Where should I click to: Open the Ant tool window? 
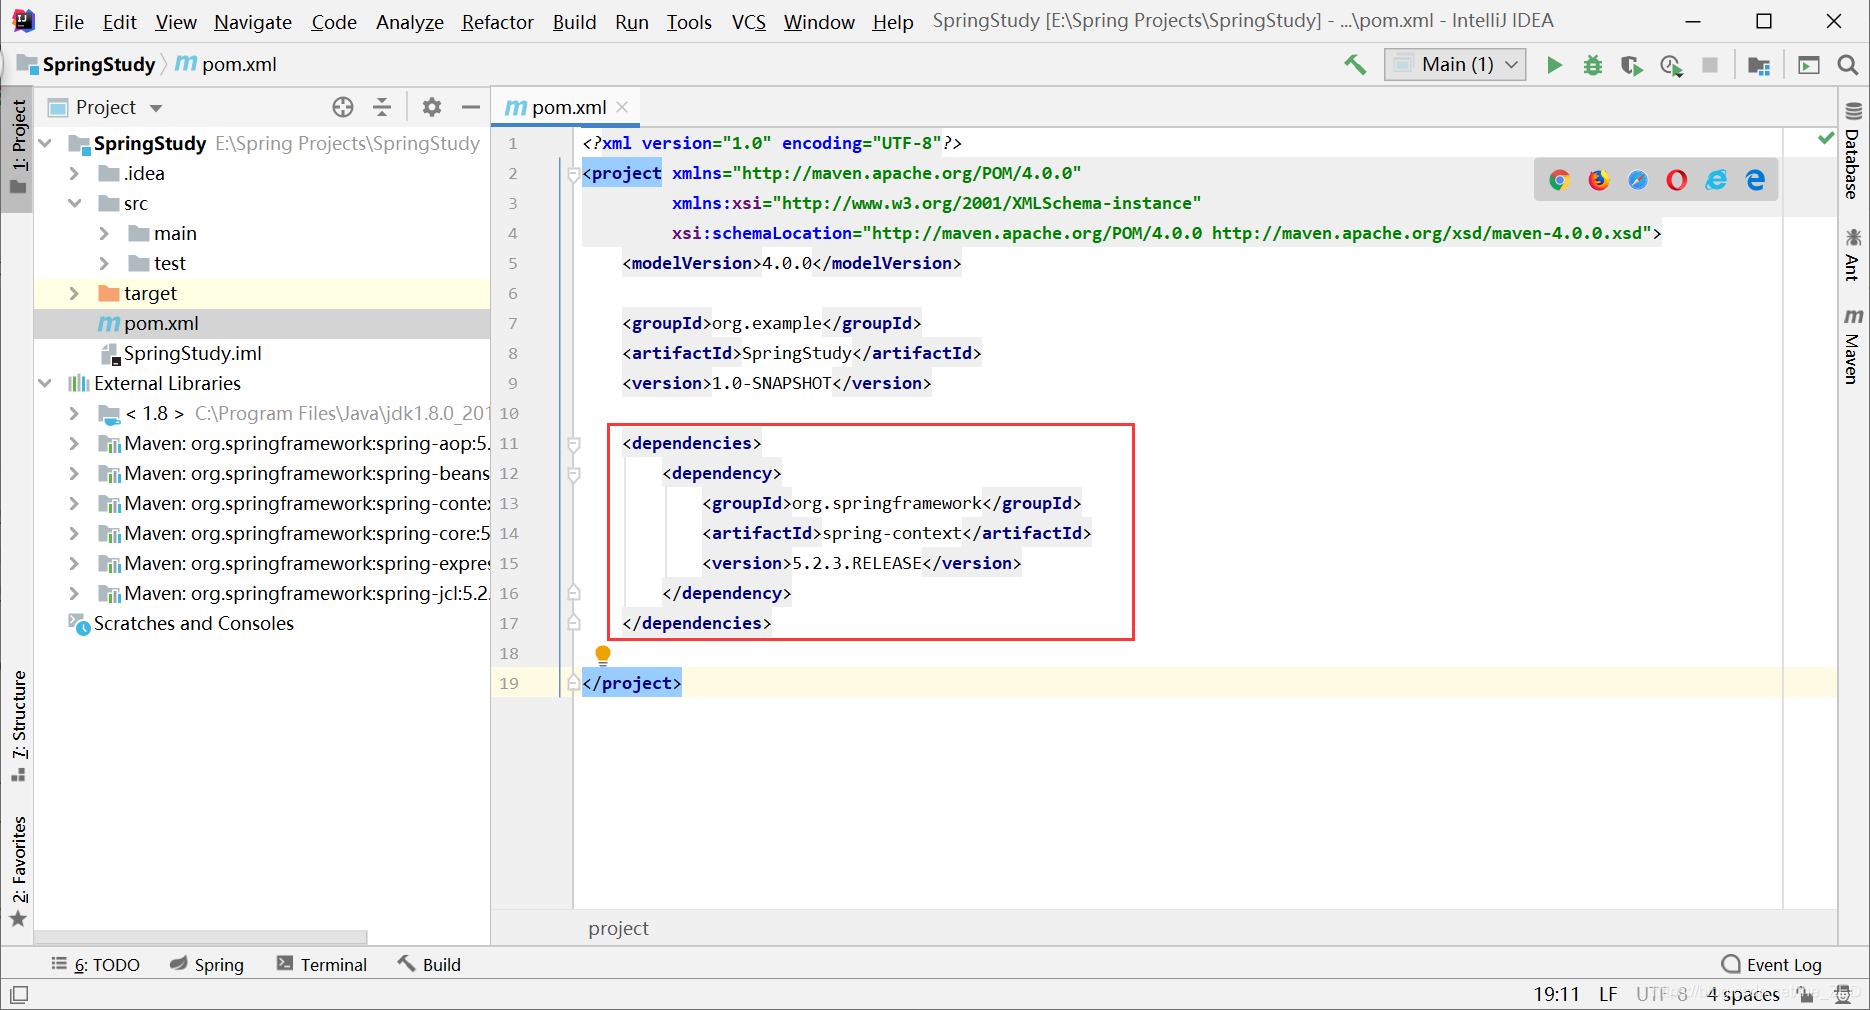[1853, 254]
